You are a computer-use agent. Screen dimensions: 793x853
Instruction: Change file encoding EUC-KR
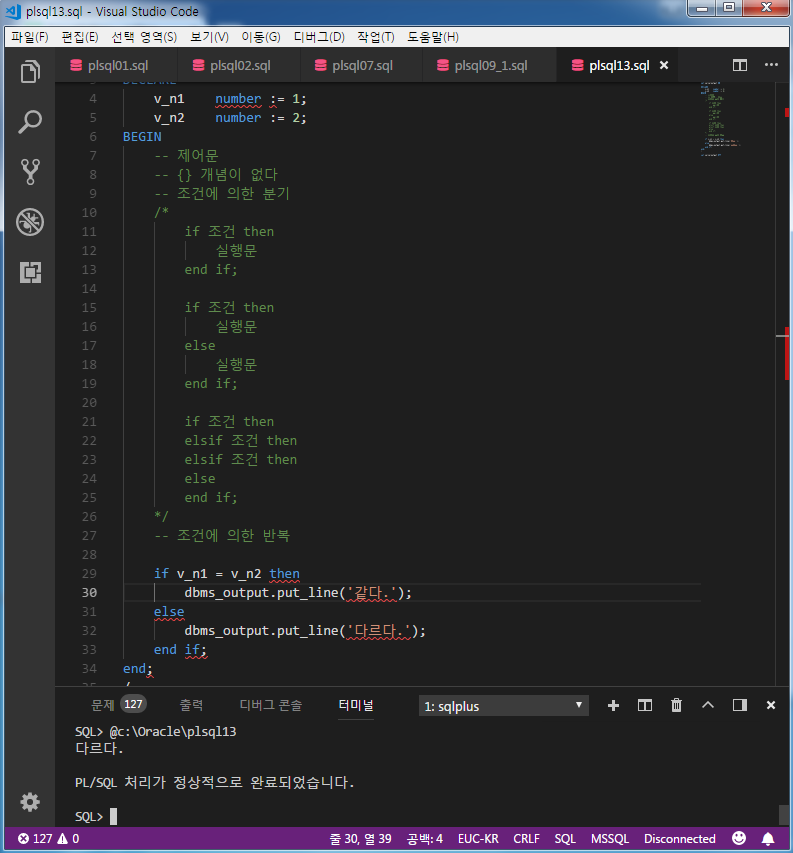(x=478, y=839)
